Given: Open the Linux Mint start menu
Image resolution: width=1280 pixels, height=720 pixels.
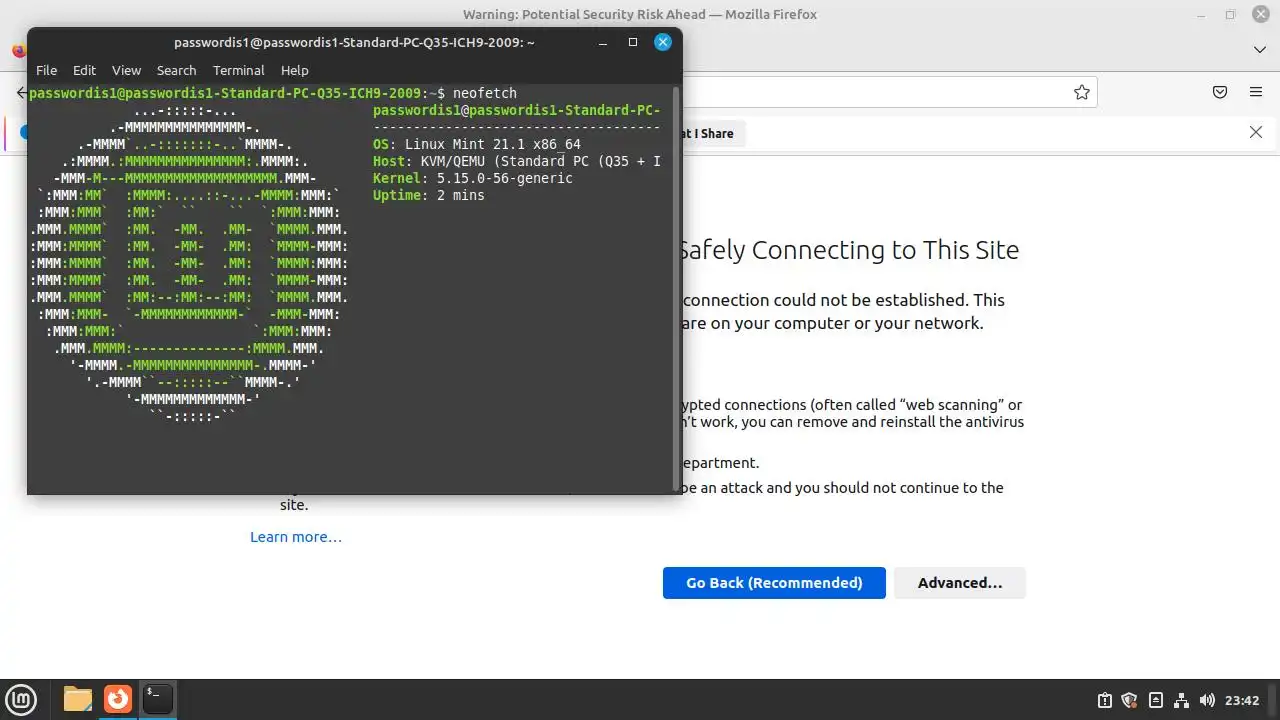Looking at the screenshot, I should 21,699.
